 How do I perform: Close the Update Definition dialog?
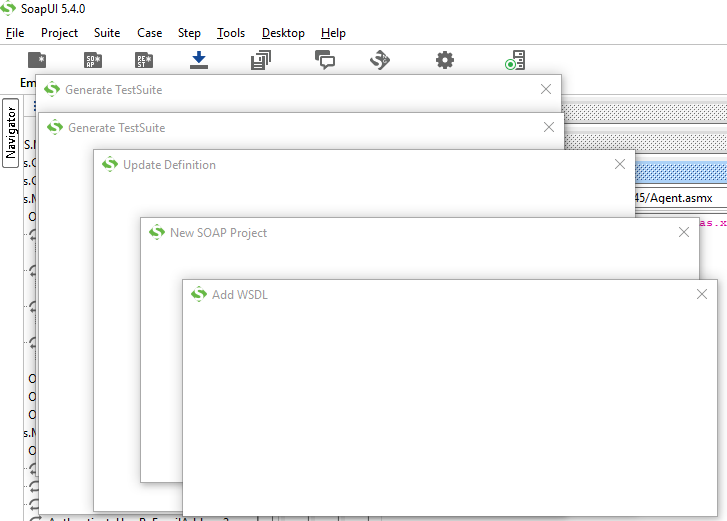[x=620, y=164]
